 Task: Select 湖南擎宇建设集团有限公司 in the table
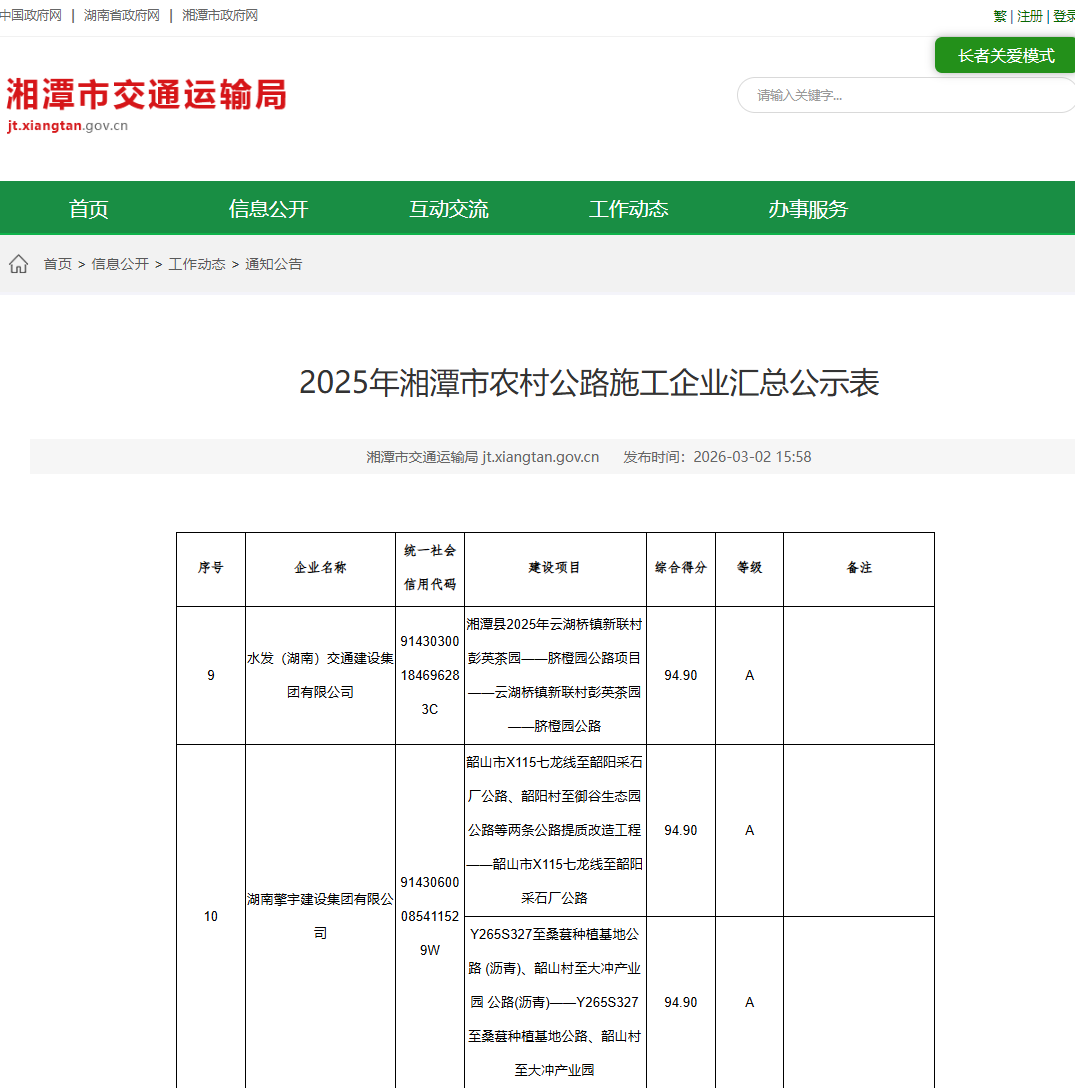pos(319,916)
